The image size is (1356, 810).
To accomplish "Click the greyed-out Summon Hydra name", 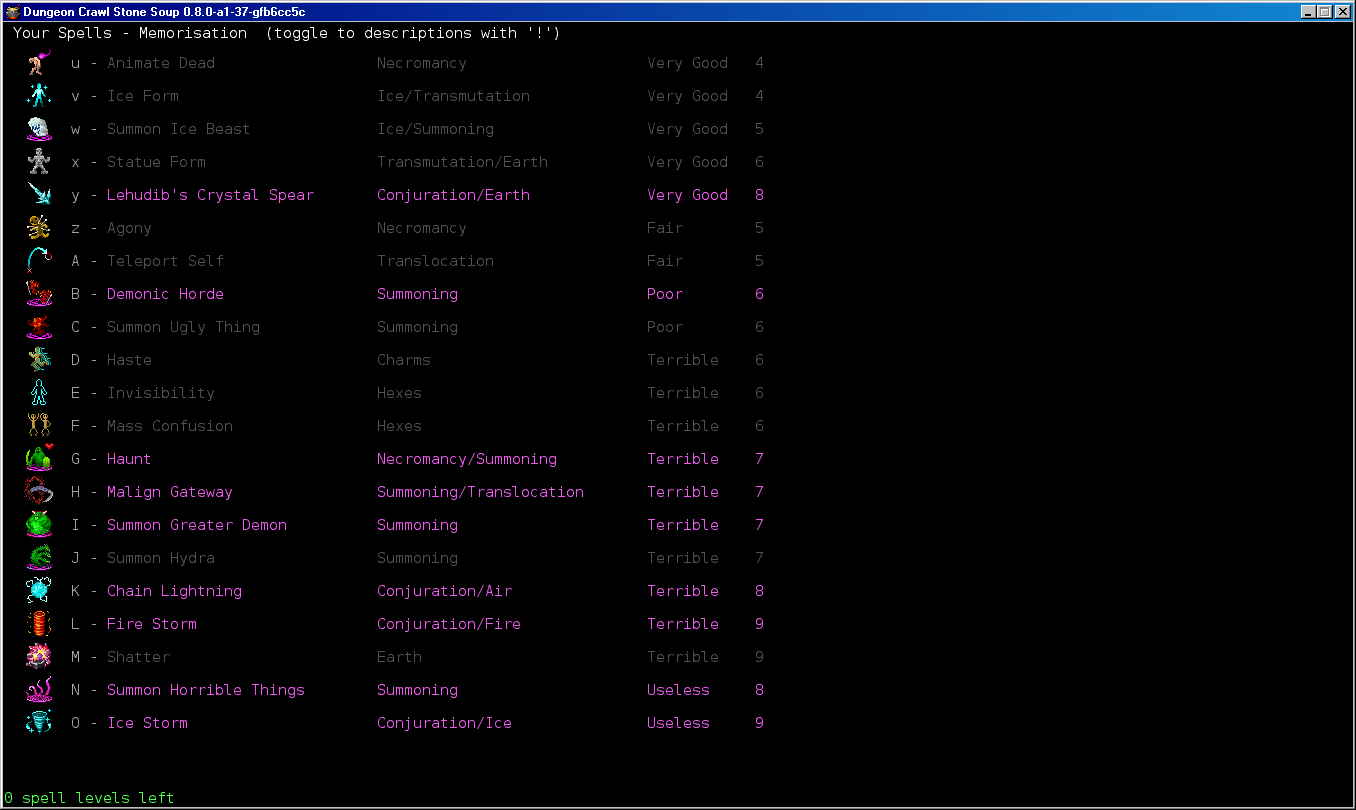I will [x=161, y=558].
